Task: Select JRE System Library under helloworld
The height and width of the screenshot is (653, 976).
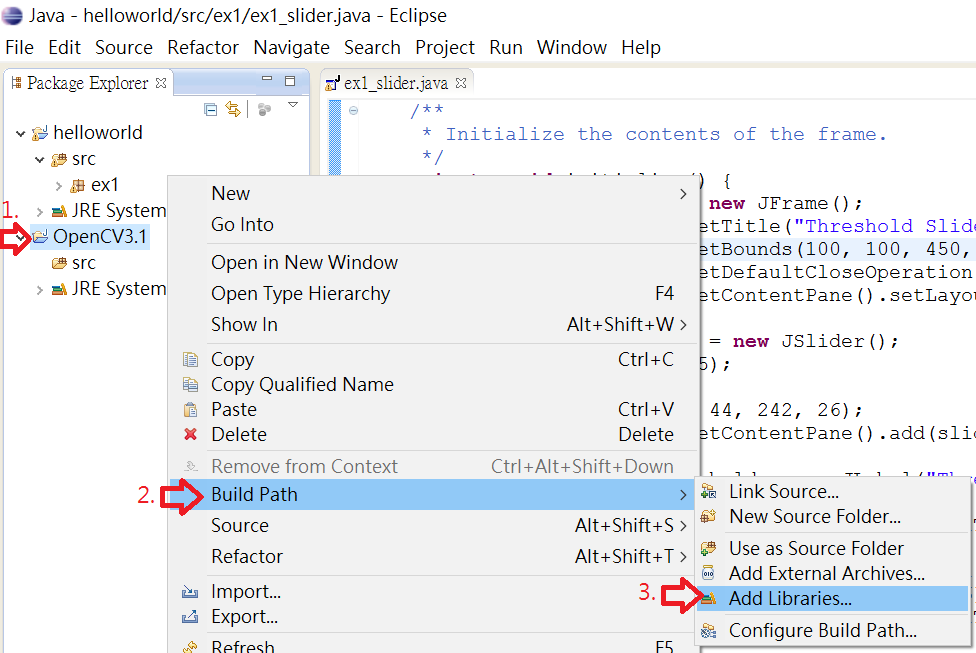Action: coord(118,210)
